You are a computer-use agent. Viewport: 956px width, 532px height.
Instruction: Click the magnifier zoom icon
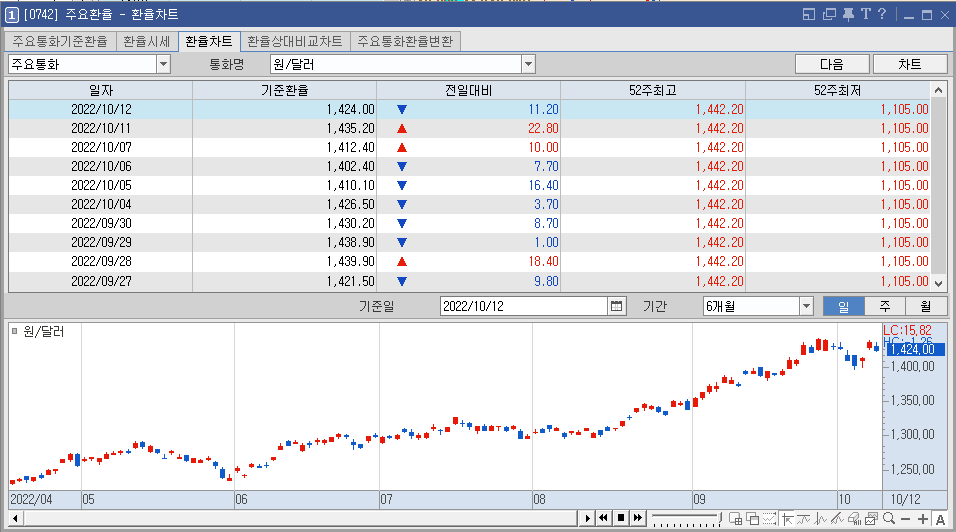(x=888, y=519)
